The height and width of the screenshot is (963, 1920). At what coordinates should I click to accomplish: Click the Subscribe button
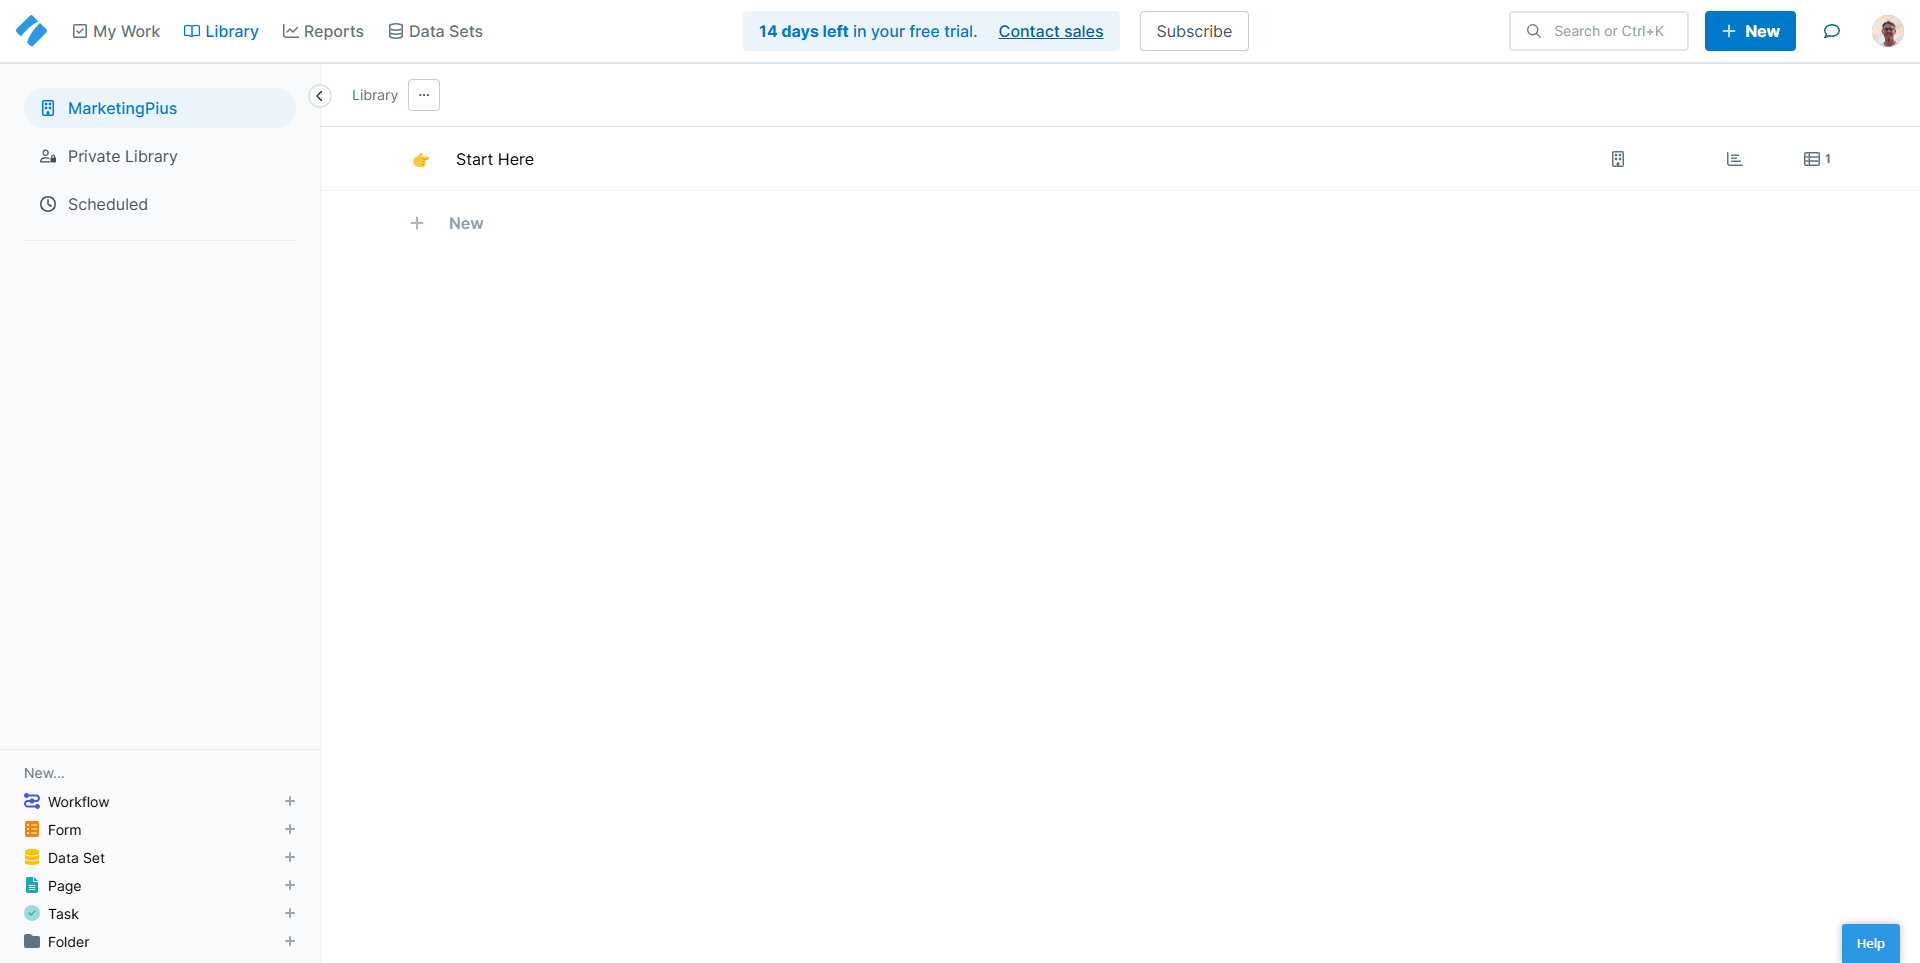1193,31
